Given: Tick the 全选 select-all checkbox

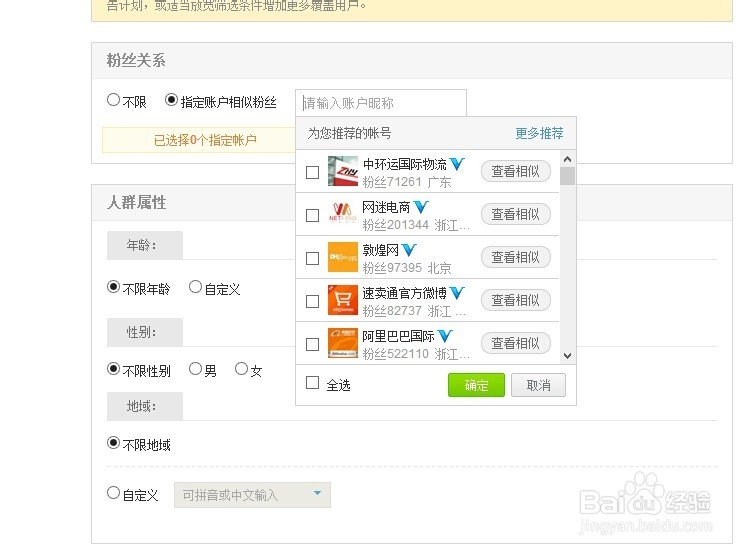Looking at the screenshot, I should (312, 383).
